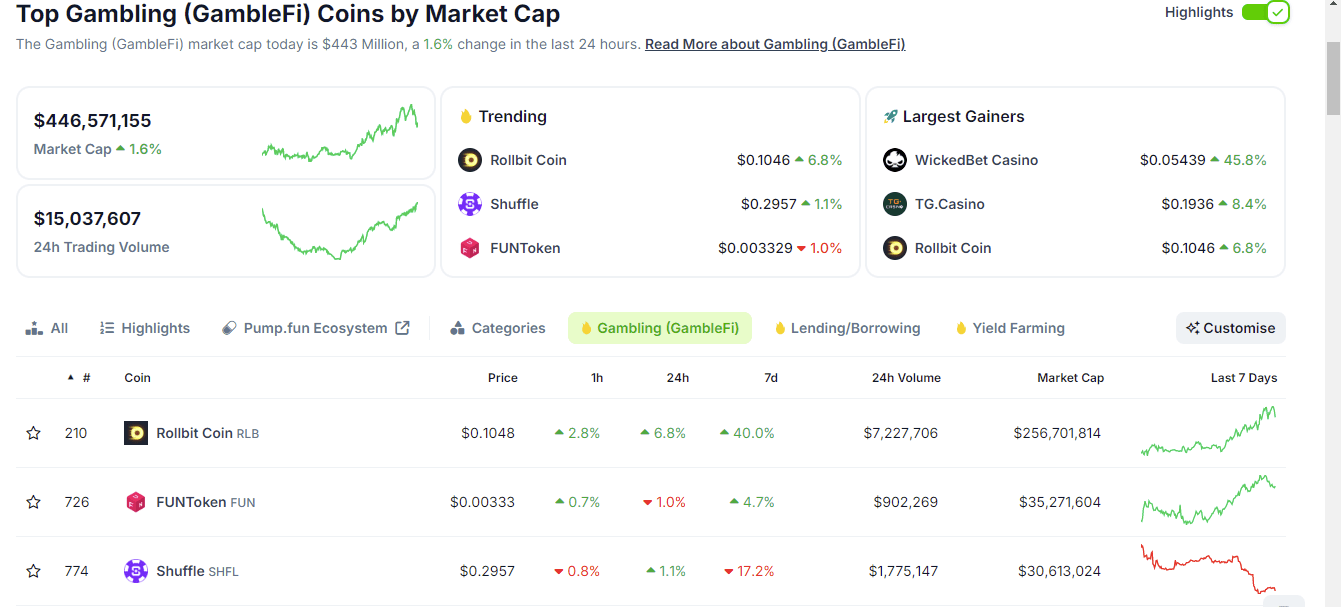The height and width of the screenshot is (607, 1341).
Task: Click Shuffle icon in Trending card
Action: tap(470, 204)
